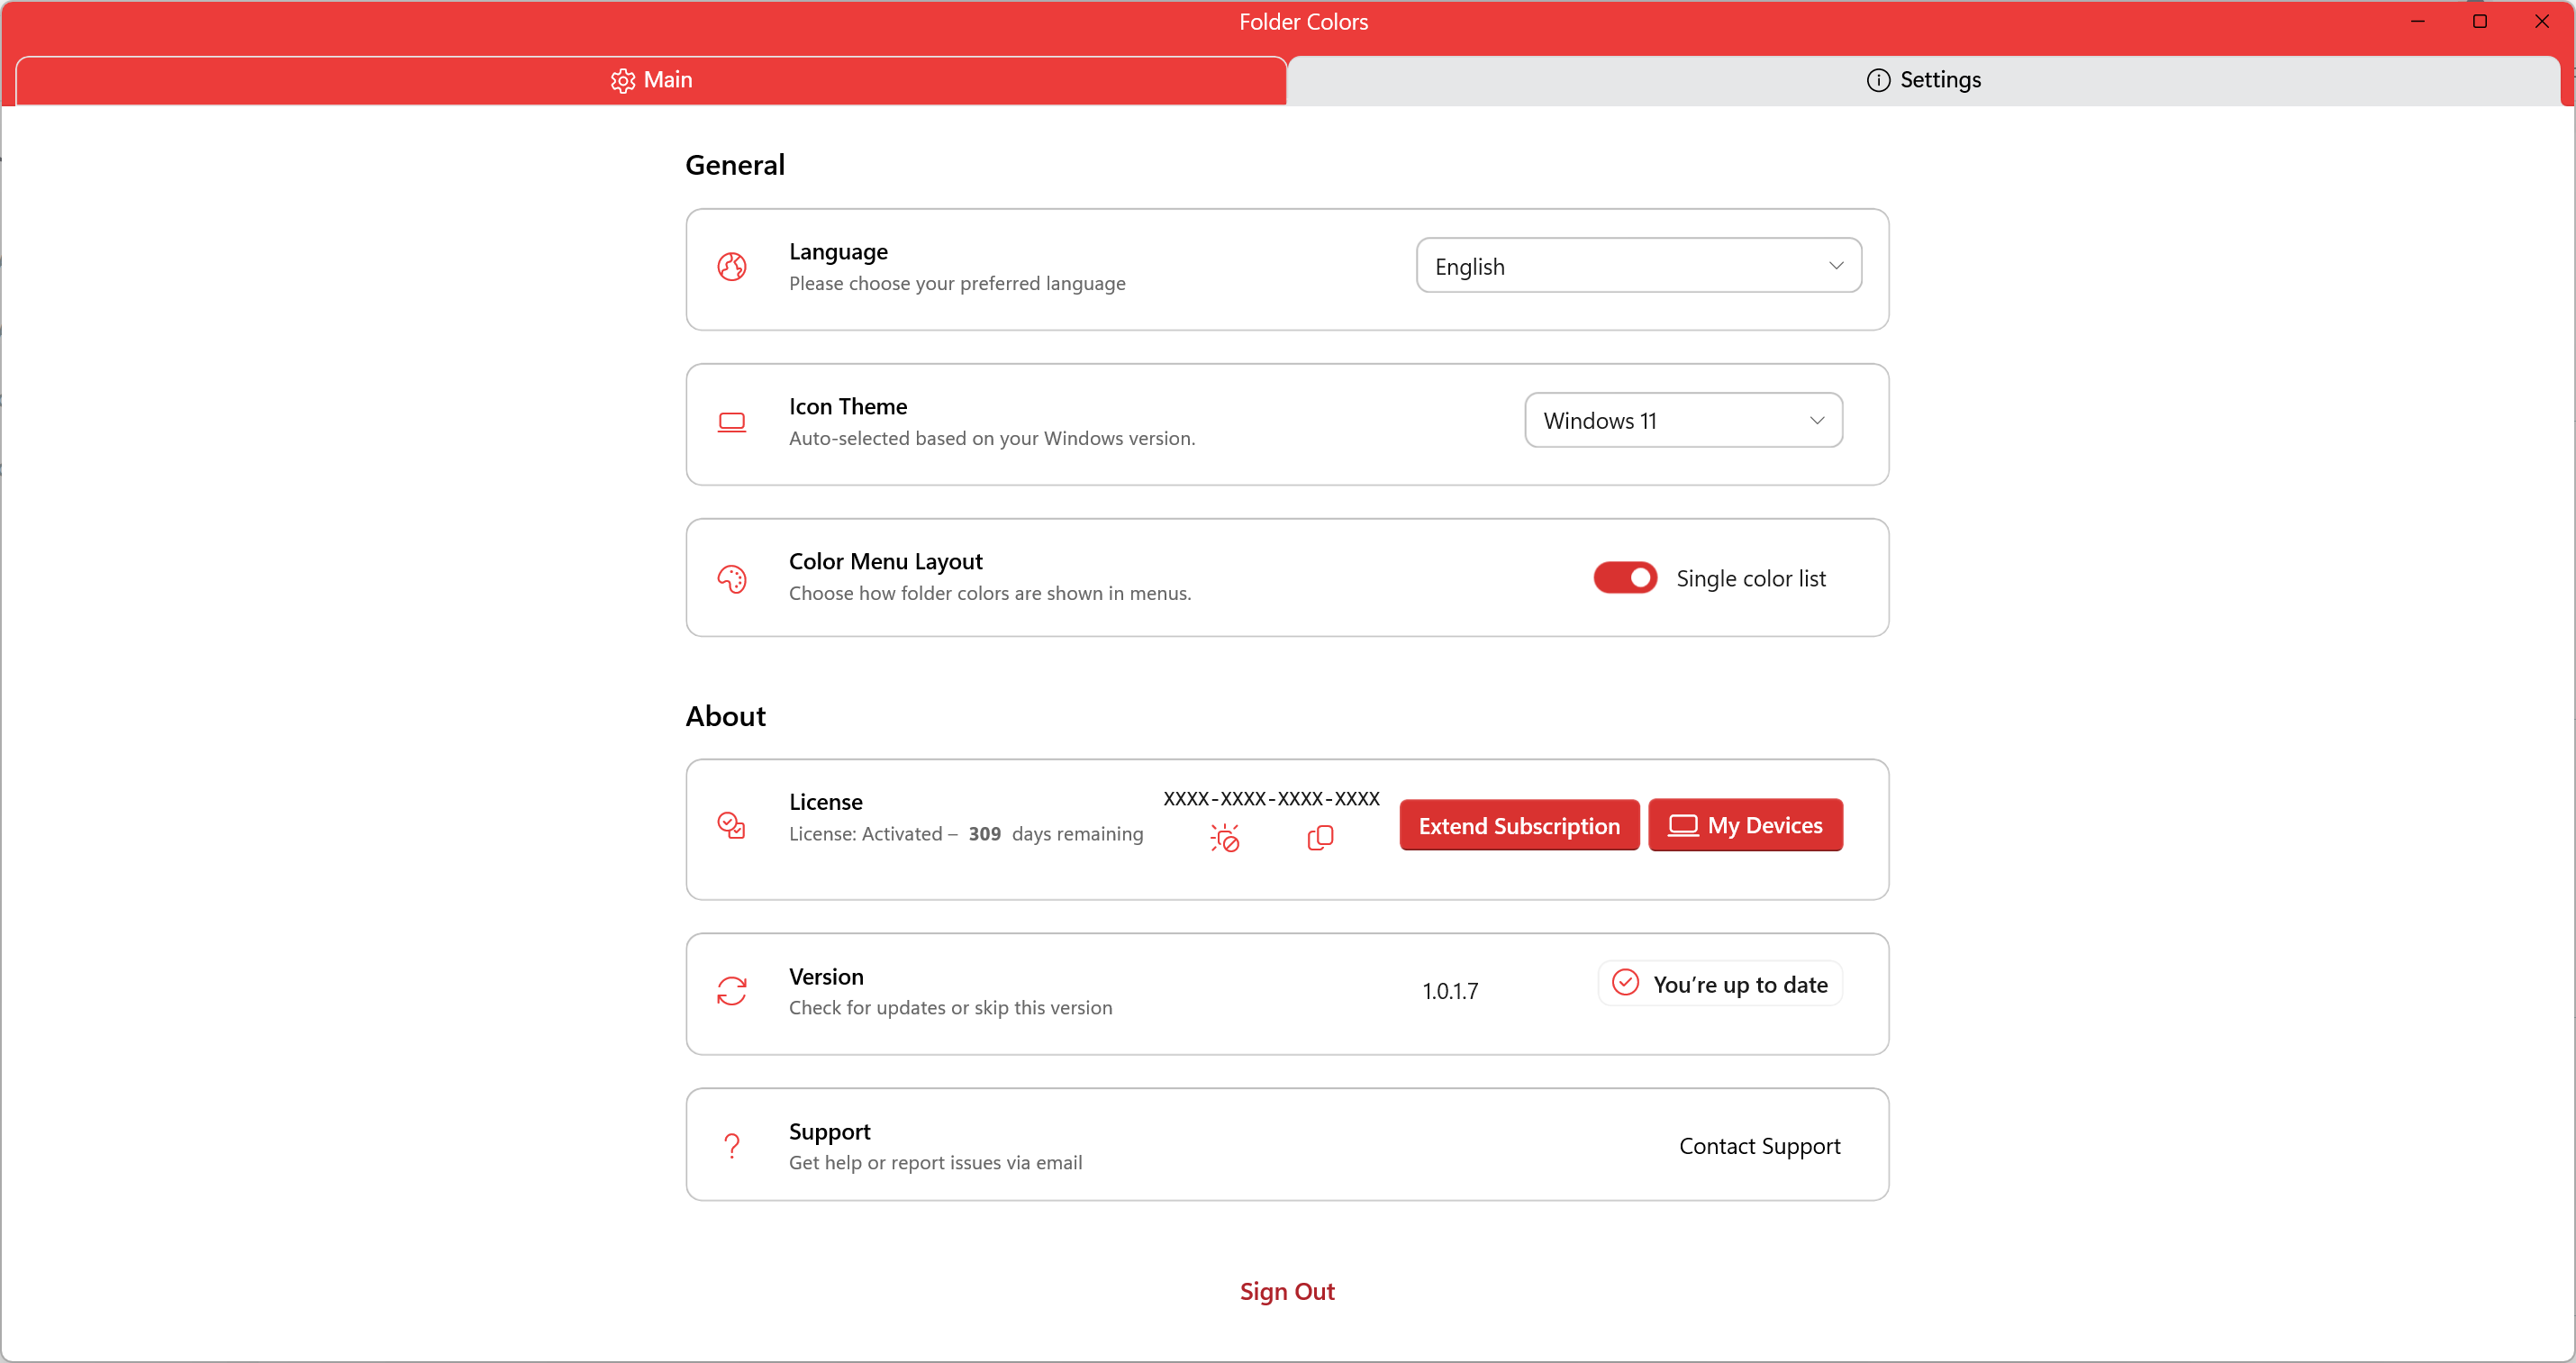Click Contact Support
Viewport: 2576px width, 1363px height.
tap(1759, 1146)
